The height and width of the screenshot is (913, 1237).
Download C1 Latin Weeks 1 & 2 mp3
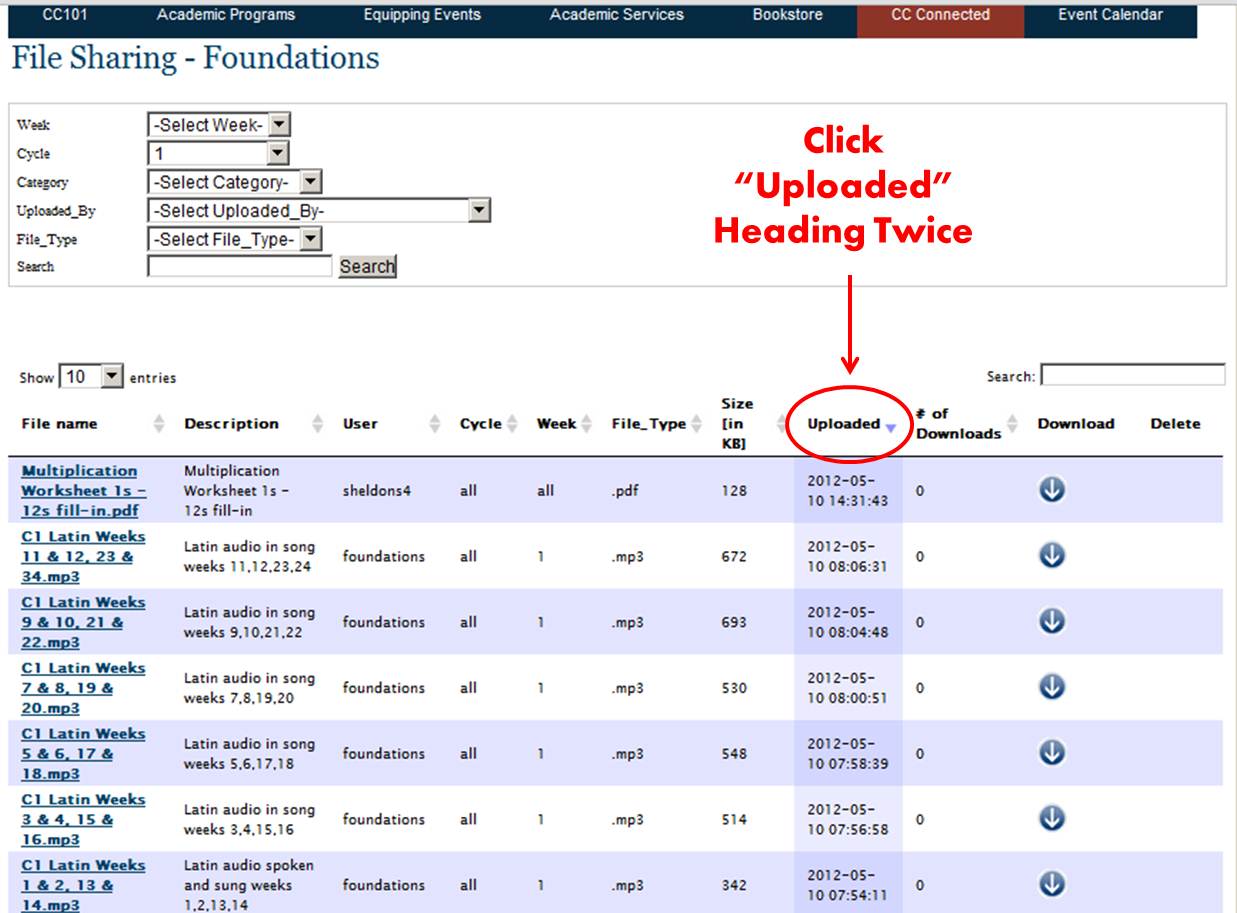pos(1052,885)
